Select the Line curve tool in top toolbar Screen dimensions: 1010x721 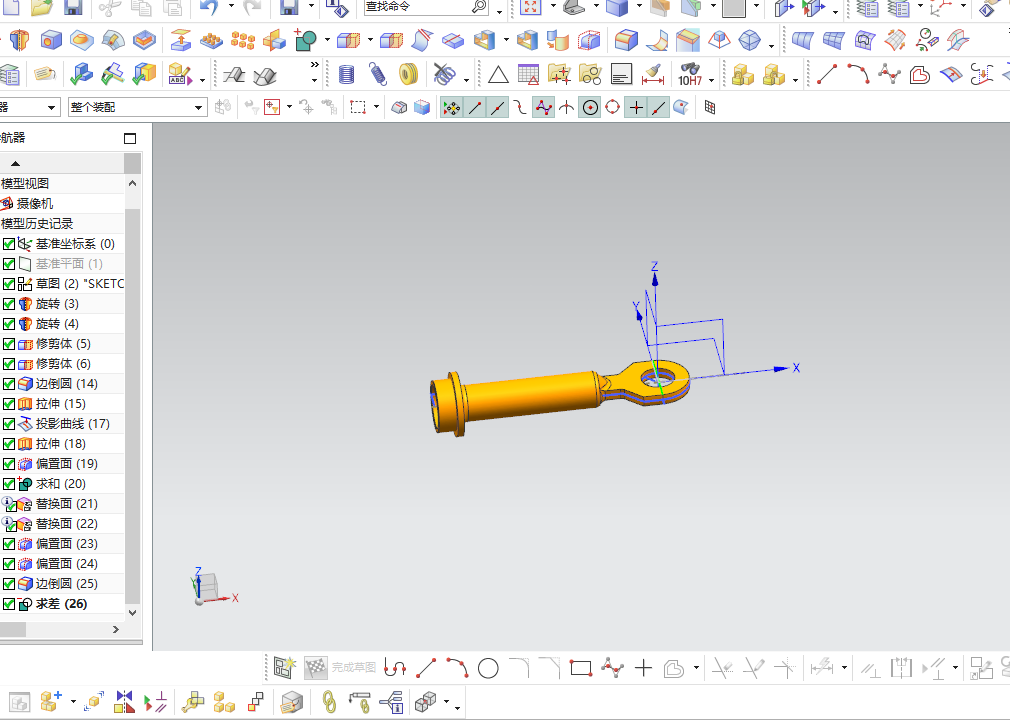coord(827,75)
